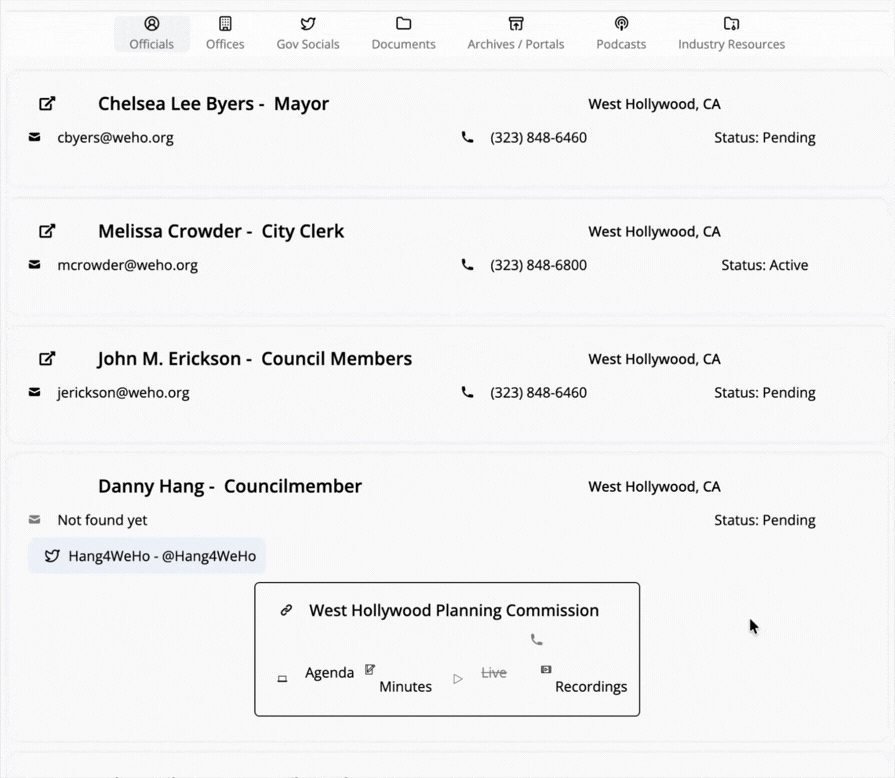
Task: Click the Live play triangle icon
Action: tap(458, 679)
